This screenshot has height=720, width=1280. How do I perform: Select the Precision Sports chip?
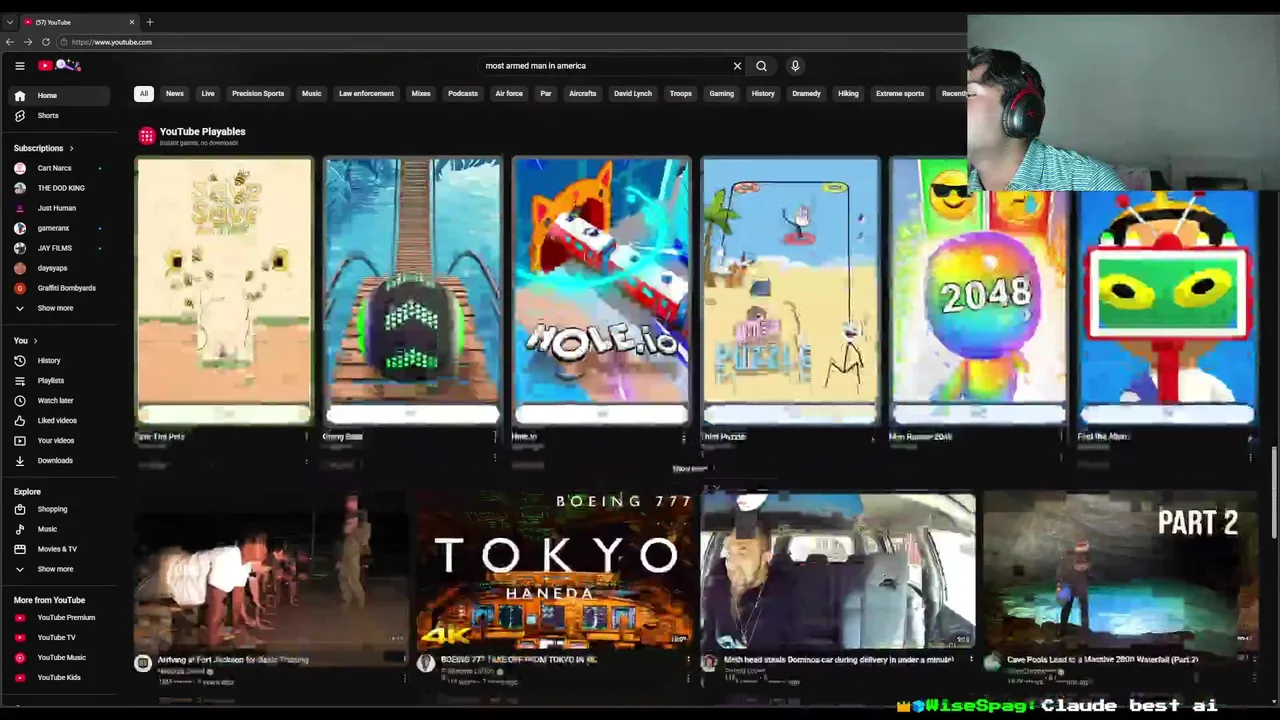click(258, 94)
